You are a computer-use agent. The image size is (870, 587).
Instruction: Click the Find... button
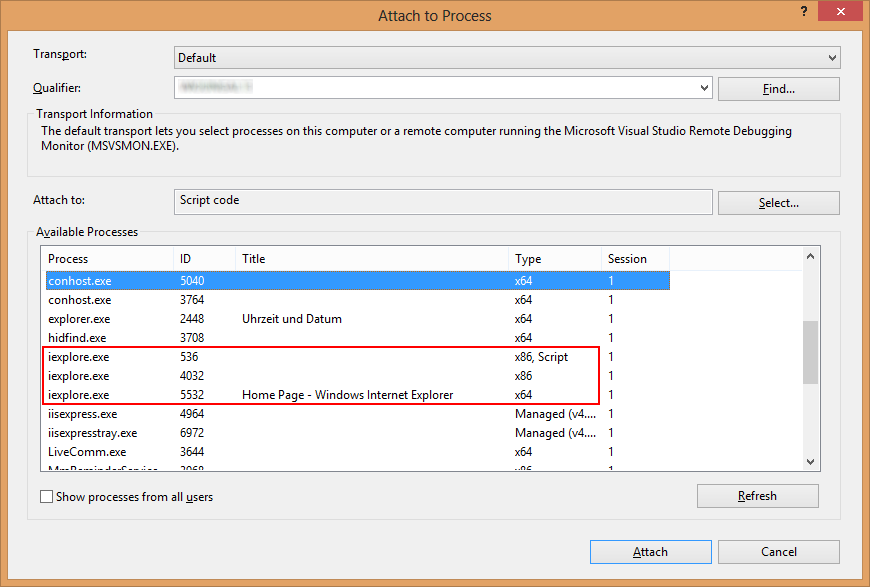pyautogui.click(x=778, y=89)
